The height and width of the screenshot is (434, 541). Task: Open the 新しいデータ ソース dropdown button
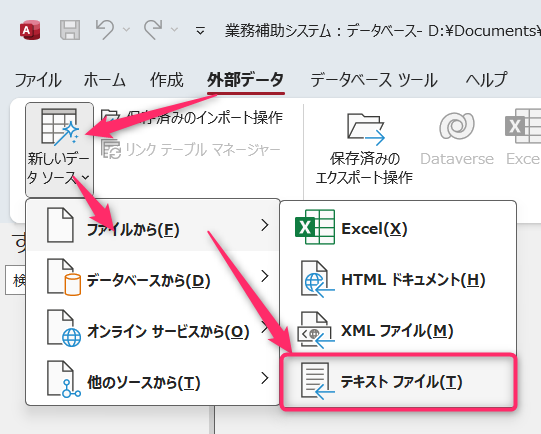click(59, 149)
